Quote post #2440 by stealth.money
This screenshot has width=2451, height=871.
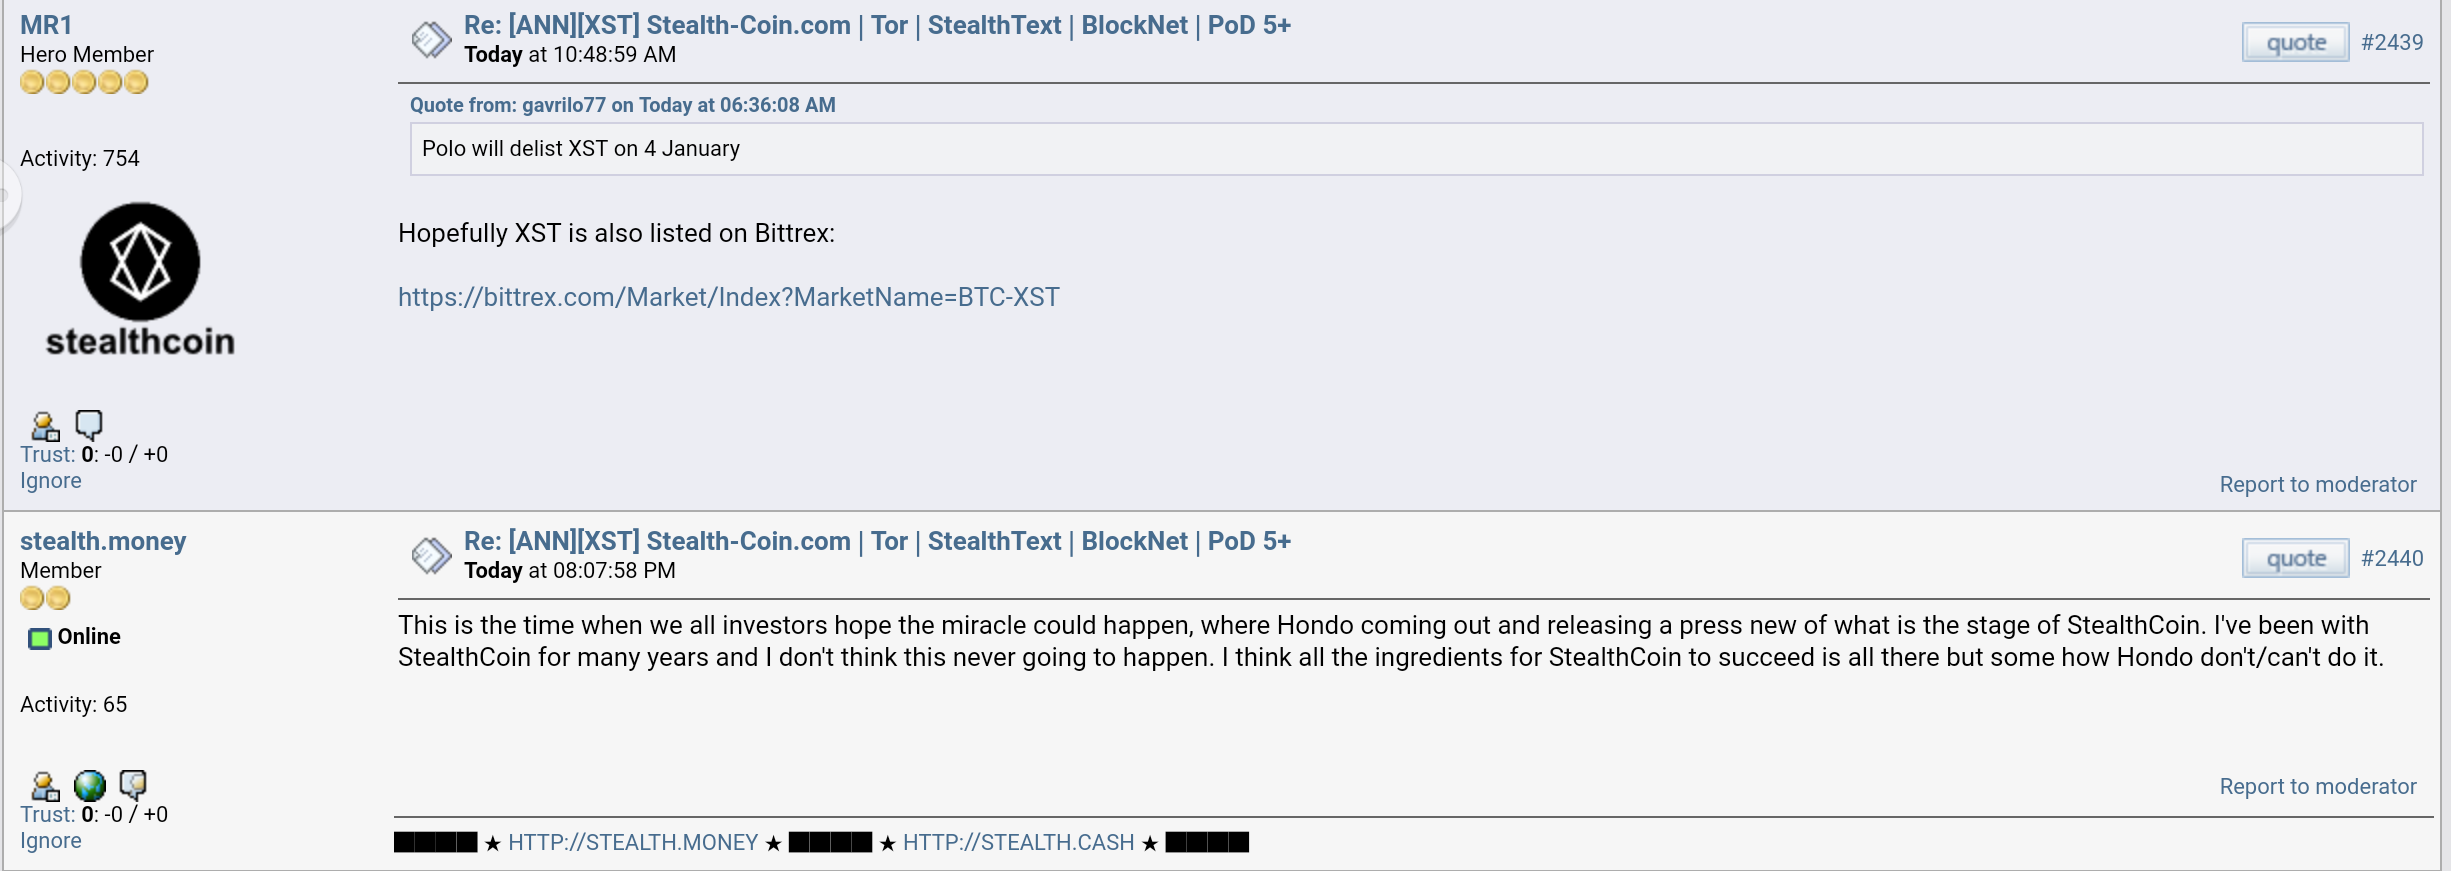2295,559
